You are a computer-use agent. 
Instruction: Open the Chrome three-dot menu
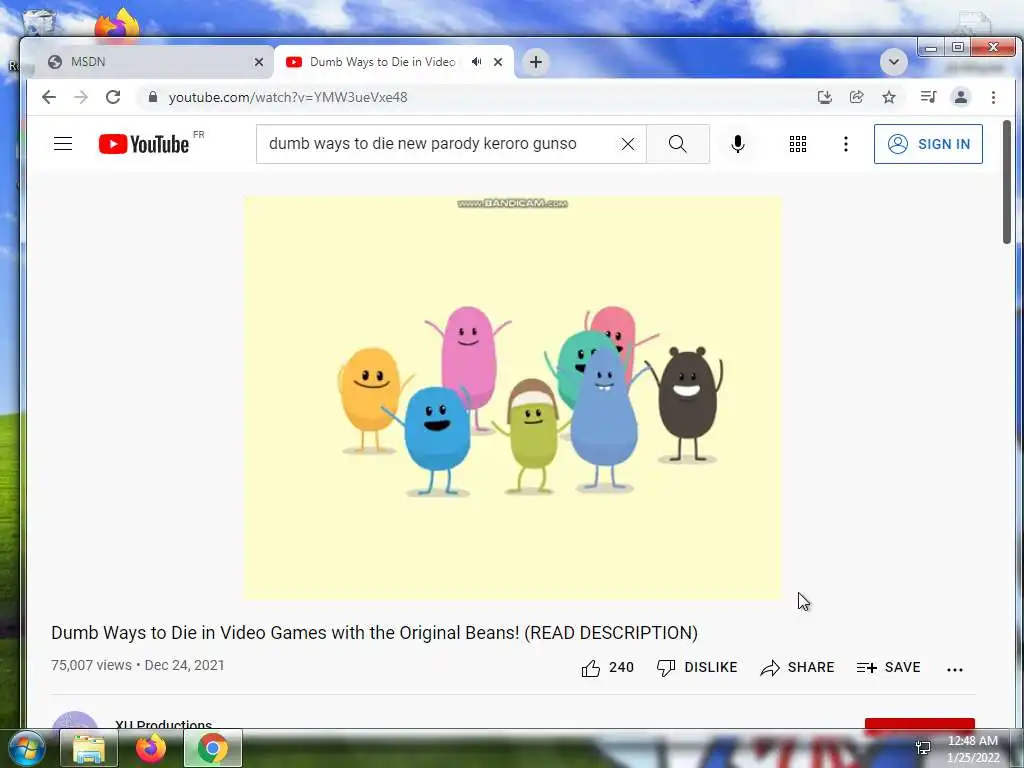[x=993, y=97]
